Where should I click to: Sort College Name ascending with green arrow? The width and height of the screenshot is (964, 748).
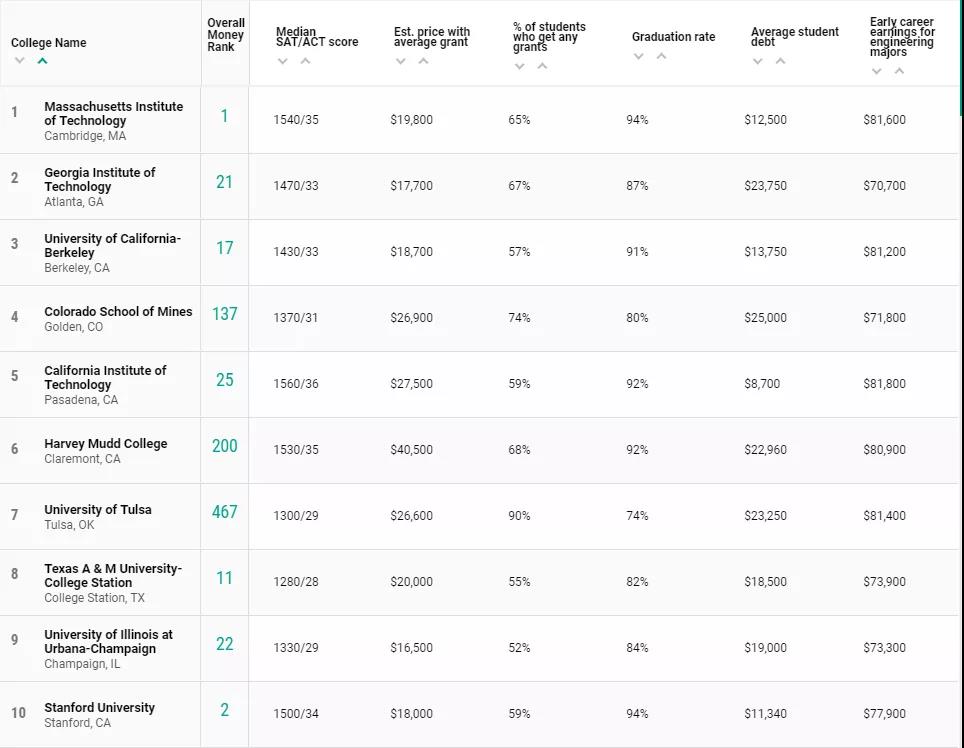[42, 61]
